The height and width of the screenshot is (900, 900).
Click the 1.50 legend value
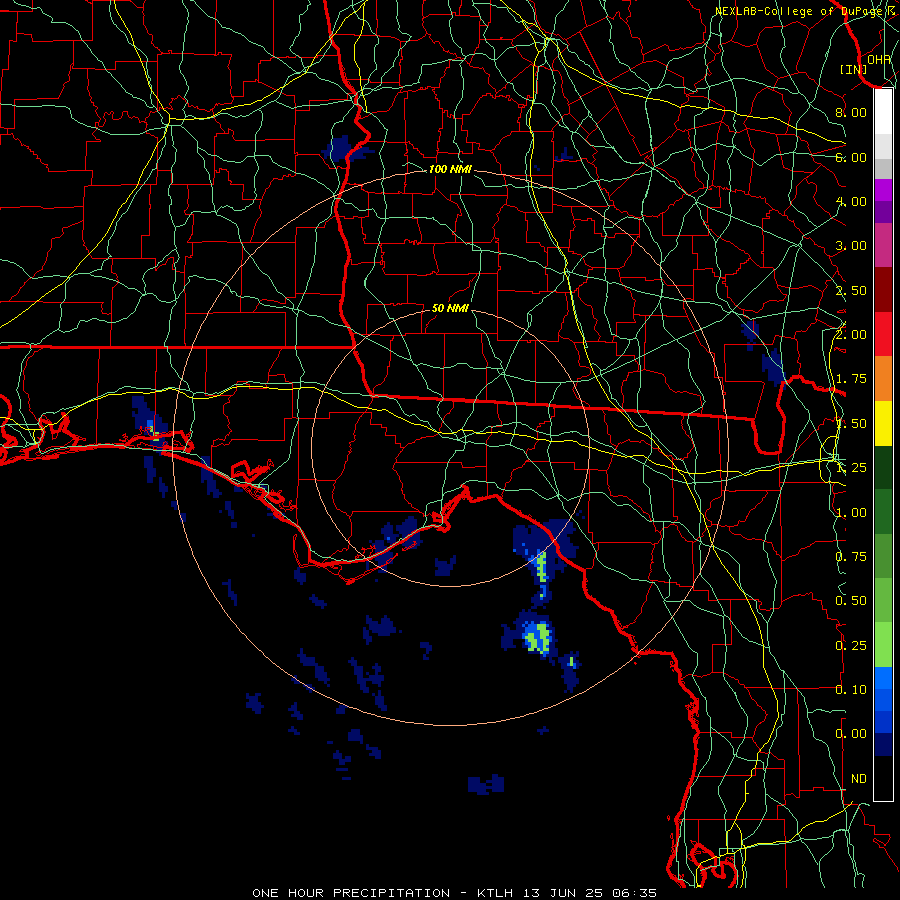point(851,424)
